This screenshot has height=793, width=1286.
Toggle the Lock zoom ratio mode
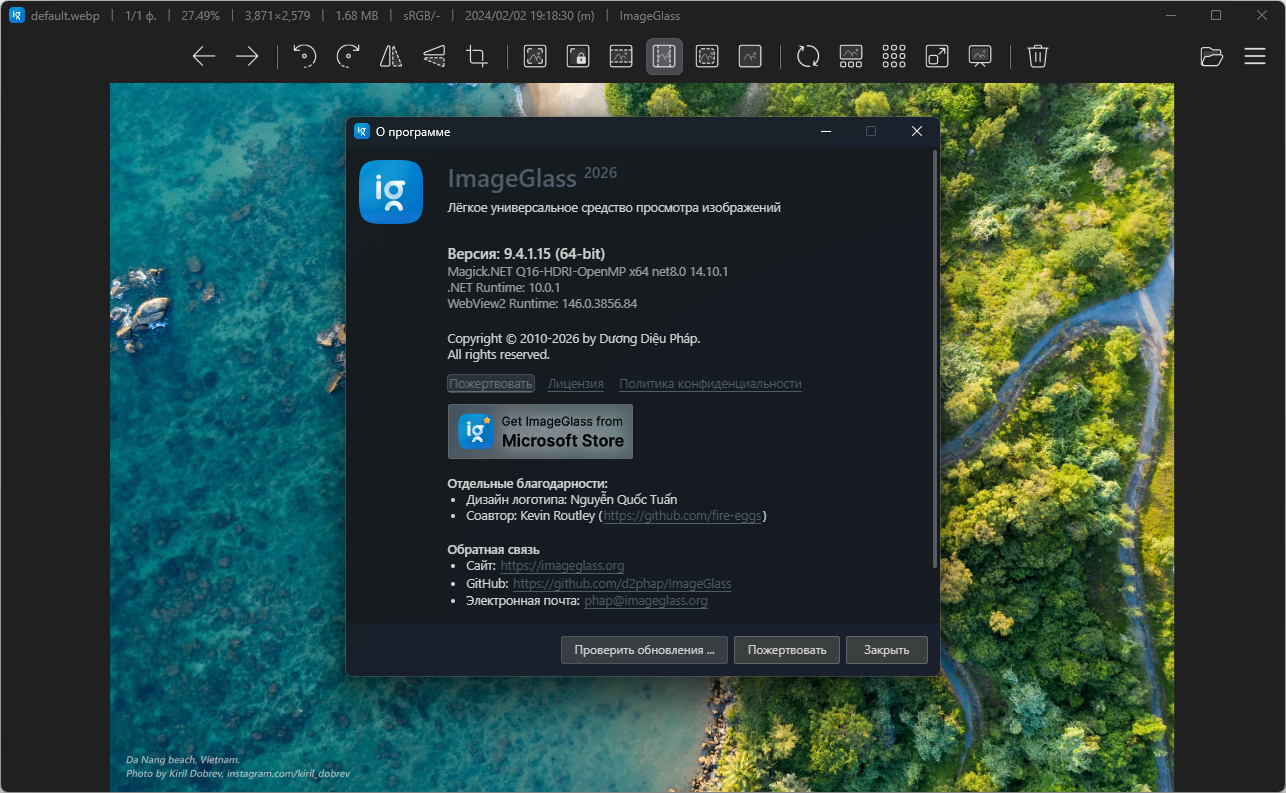[x=578, y=56]
